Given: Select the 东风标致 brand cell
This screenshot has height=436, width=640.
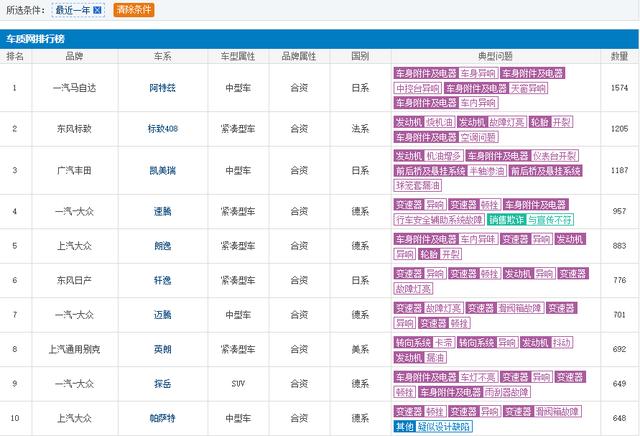Looking at the screenshot, I should pos(74,129).
